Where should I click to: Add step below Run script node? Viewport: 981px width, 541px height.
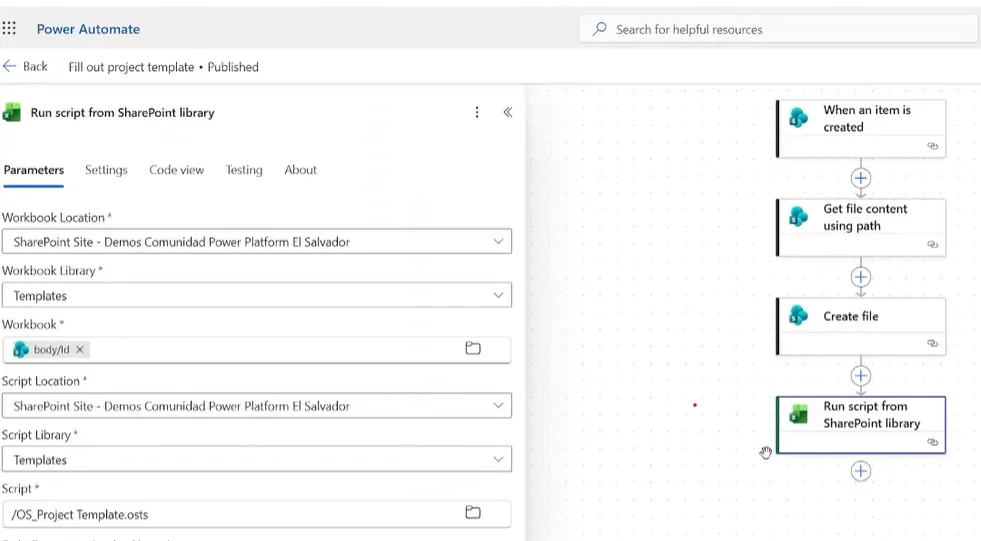tap(861, 471)
